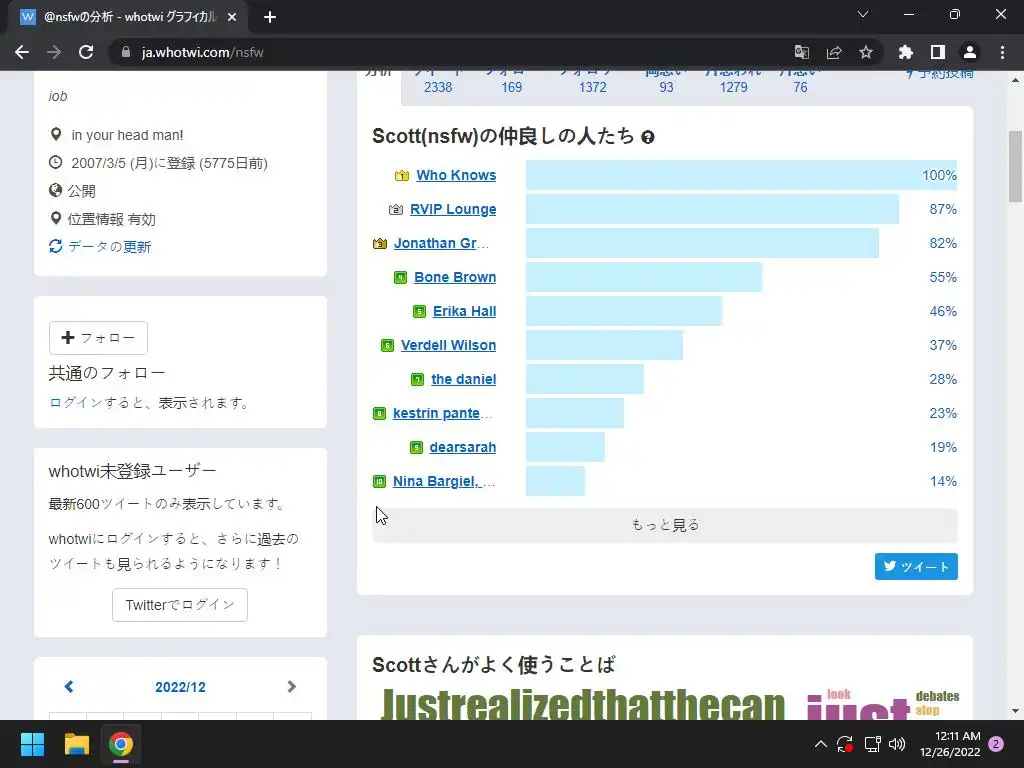Open the Verdell Wilson profile link
This screenshot has height=768, width=1024.
coord(448,345)
